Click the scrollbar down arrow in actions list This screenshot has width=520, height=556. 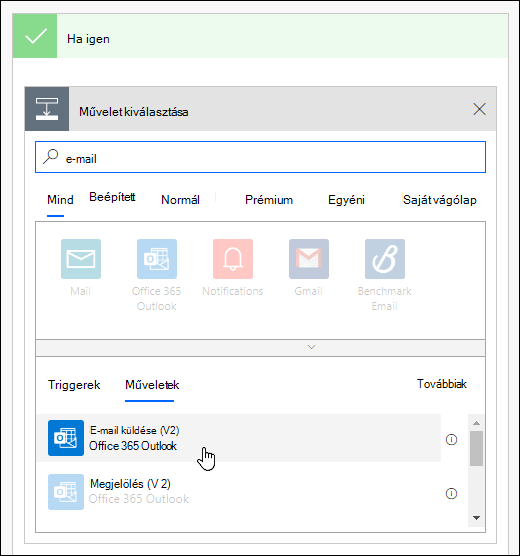tap(476, 518)
